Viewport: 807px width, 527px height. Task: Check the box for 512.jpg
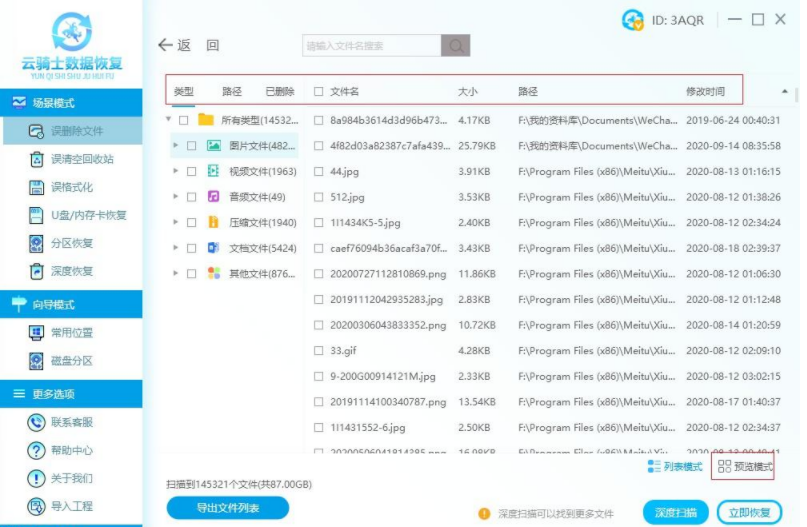tap(319, 197)
